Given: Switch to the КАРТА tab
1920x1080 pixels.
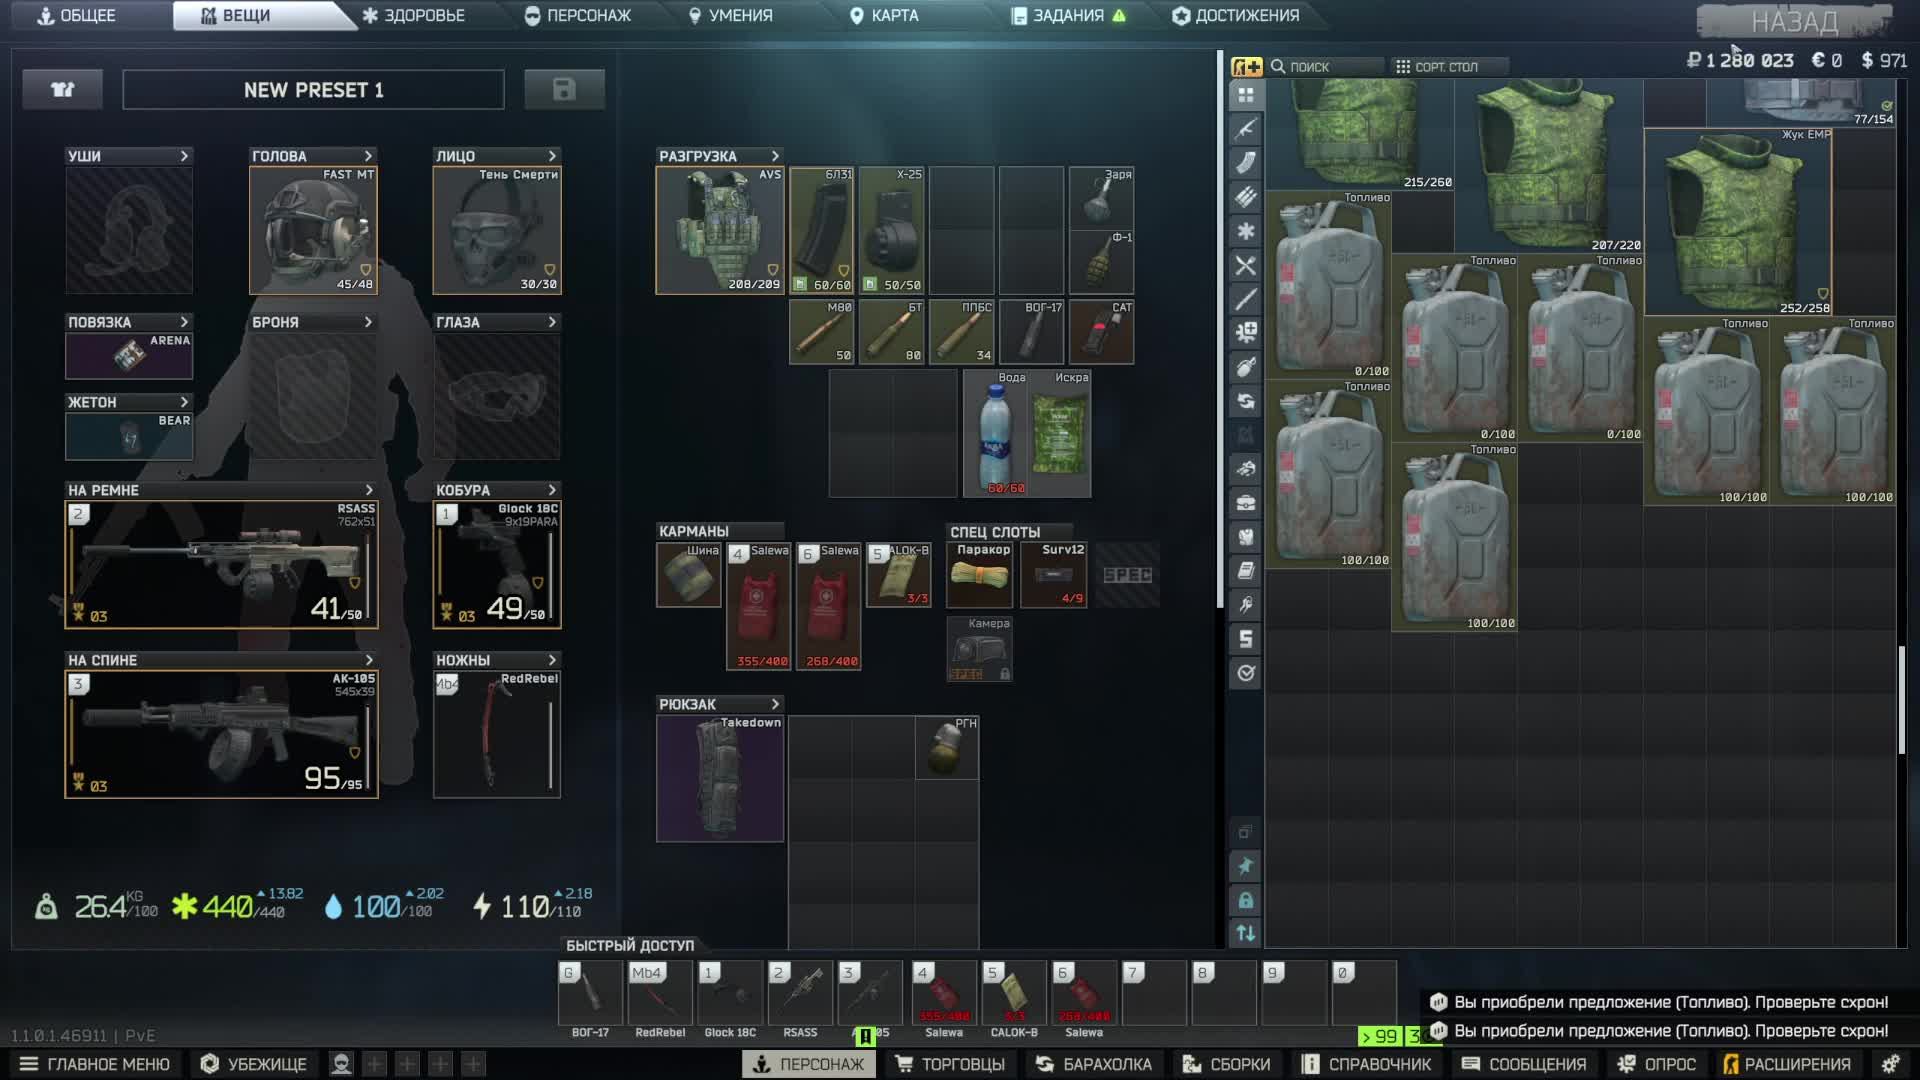Looking at the screenshot, I should (x=884, y=16).
